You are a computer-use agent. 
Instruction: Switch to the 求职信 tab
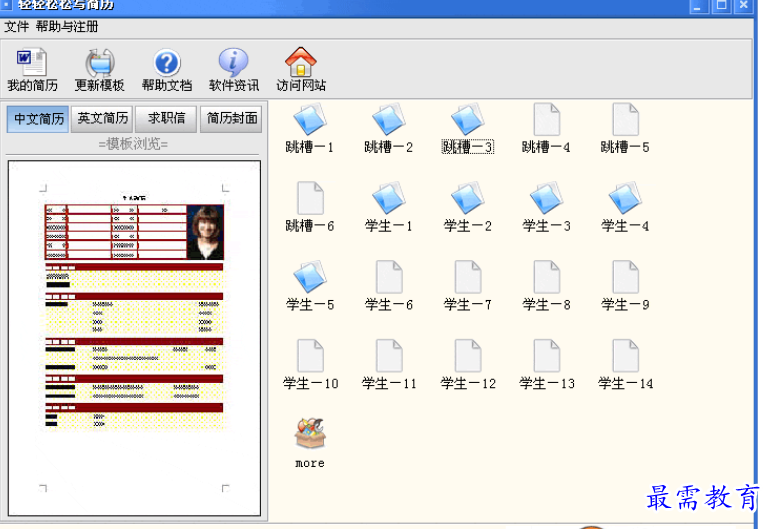(167, 119)
